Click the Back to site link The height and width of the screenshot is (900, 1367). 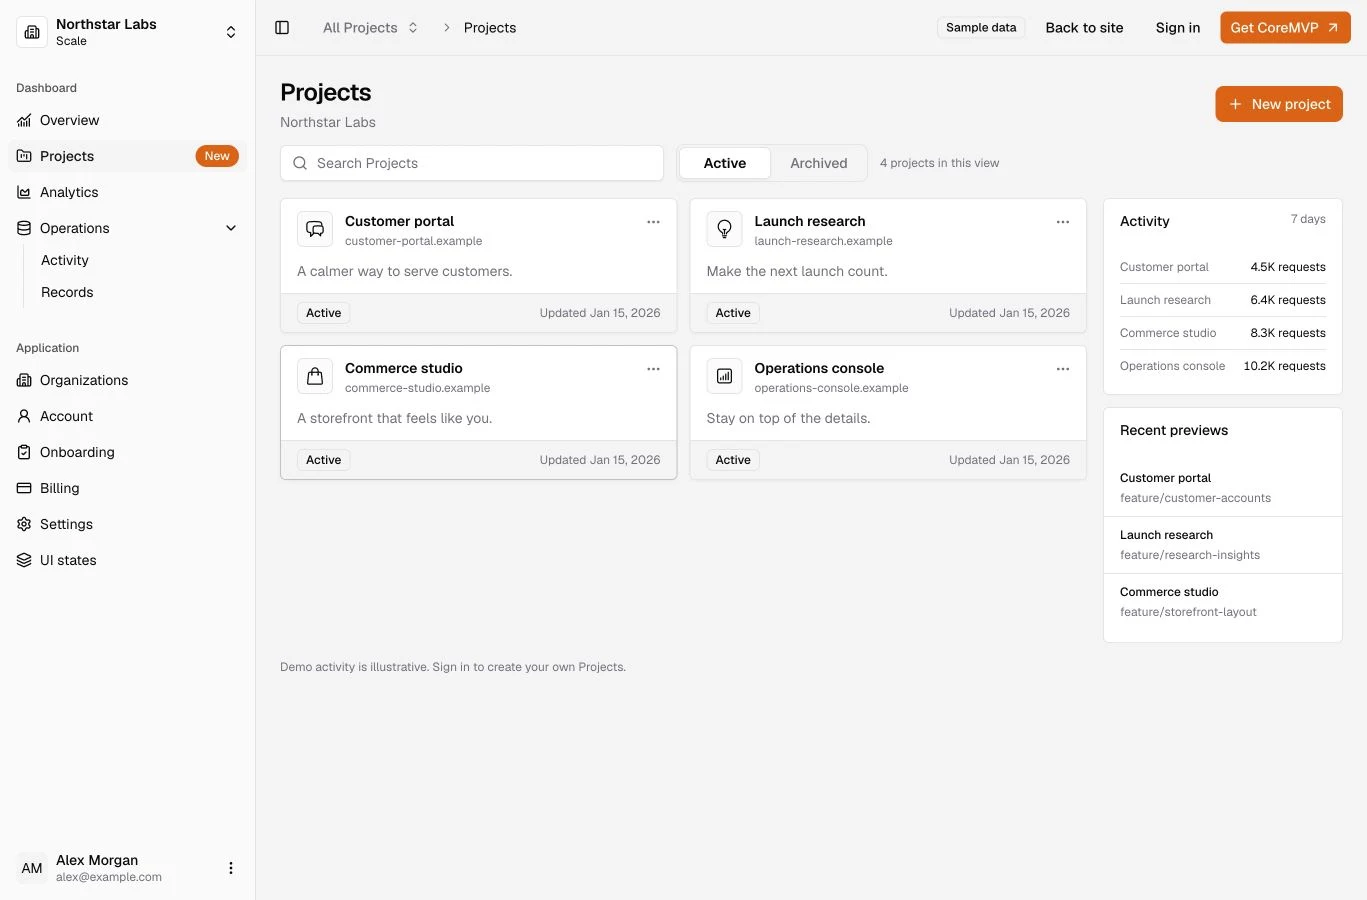[x=1084, y=28]
